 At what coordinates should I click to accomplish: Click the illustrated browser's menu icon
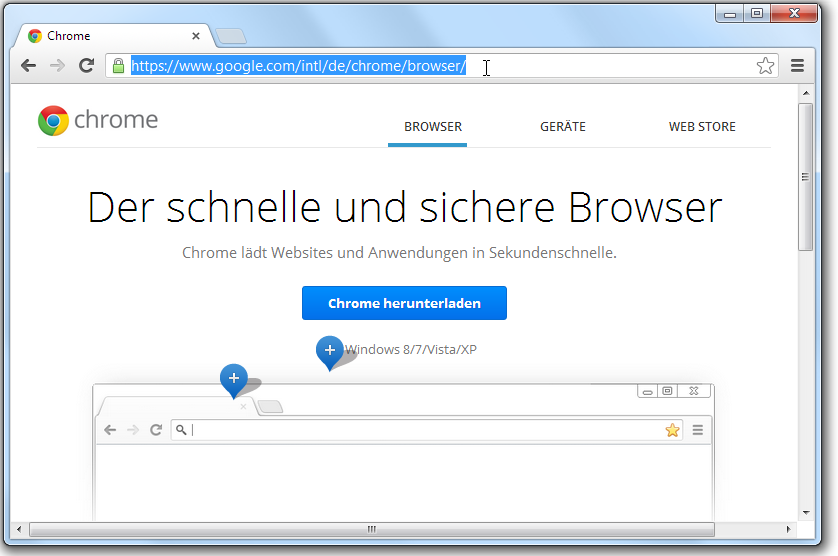697,430
